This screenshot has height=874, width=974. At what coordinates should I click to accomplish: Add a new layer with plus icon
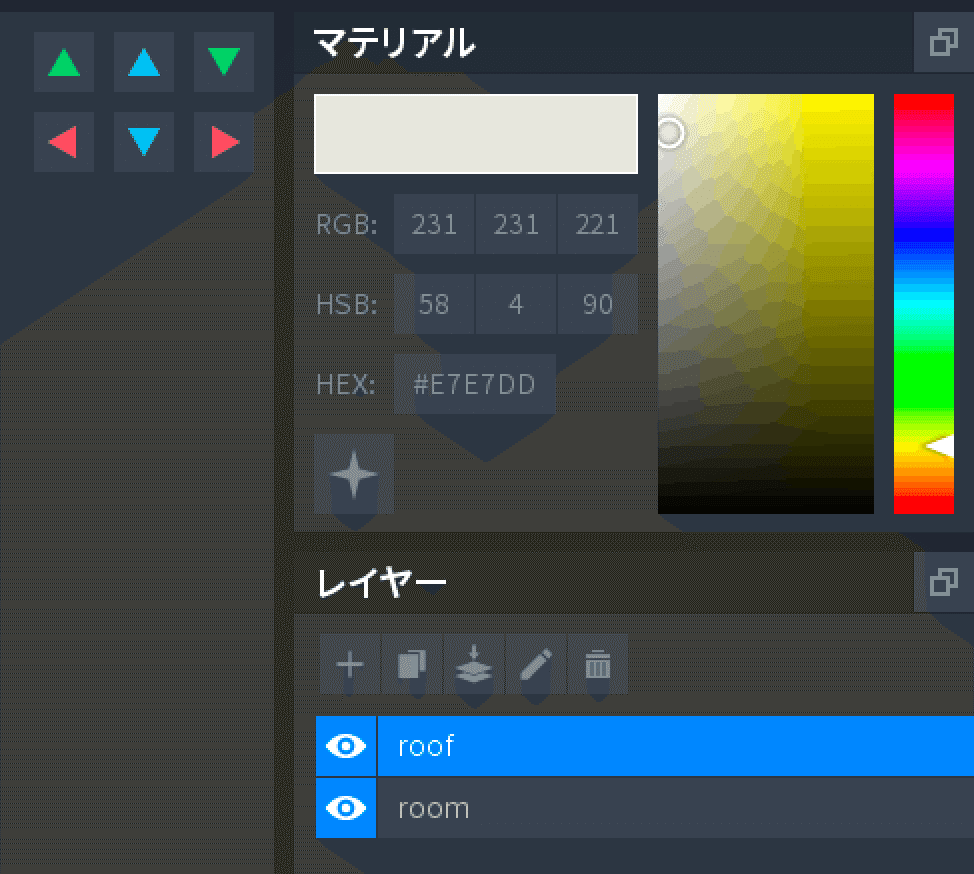pos(350,664)
